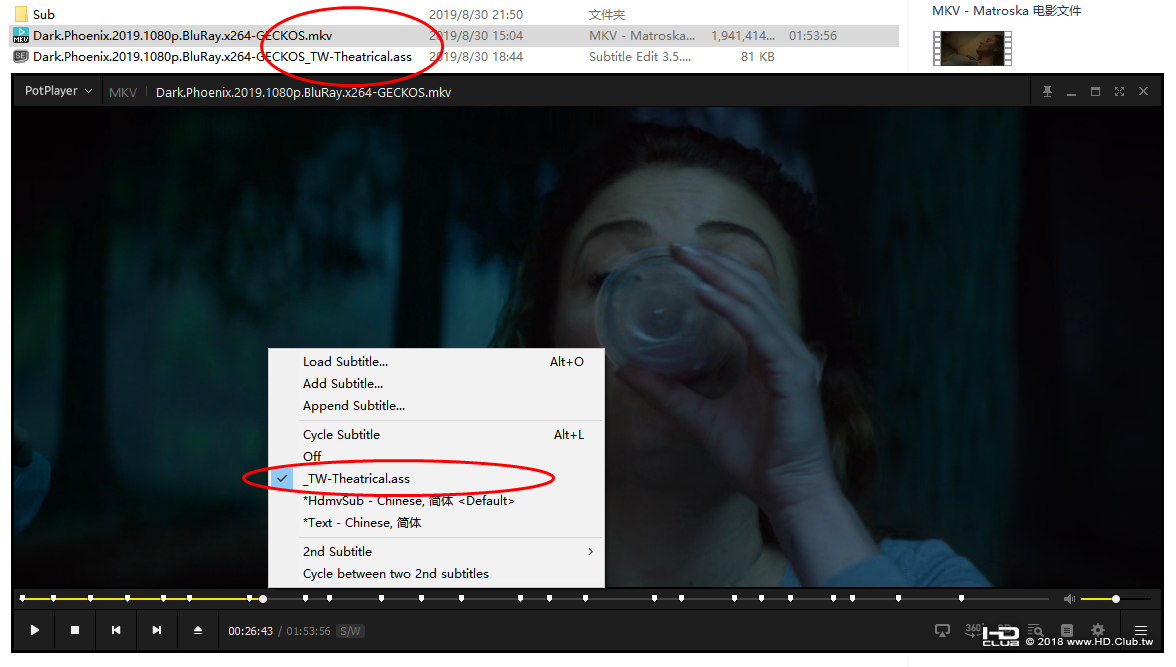Click the first chapter marker on timeline

22,598
